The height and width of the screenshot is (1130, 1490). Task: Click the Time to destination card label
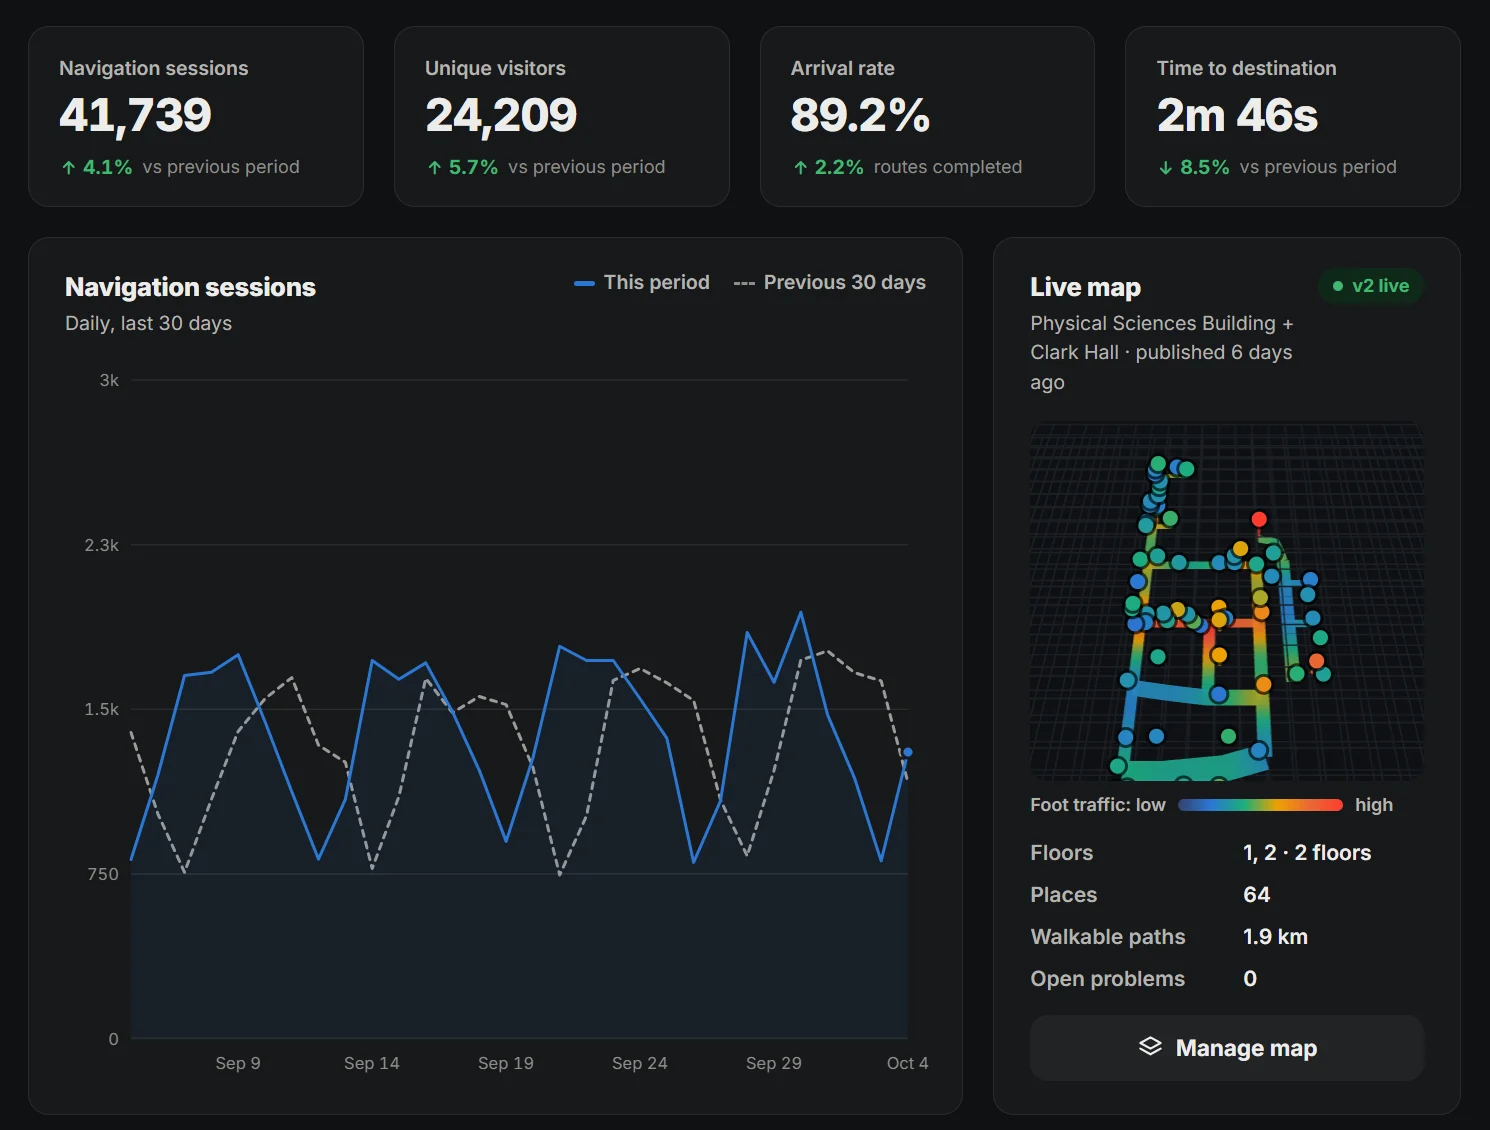coord(1247,68)
